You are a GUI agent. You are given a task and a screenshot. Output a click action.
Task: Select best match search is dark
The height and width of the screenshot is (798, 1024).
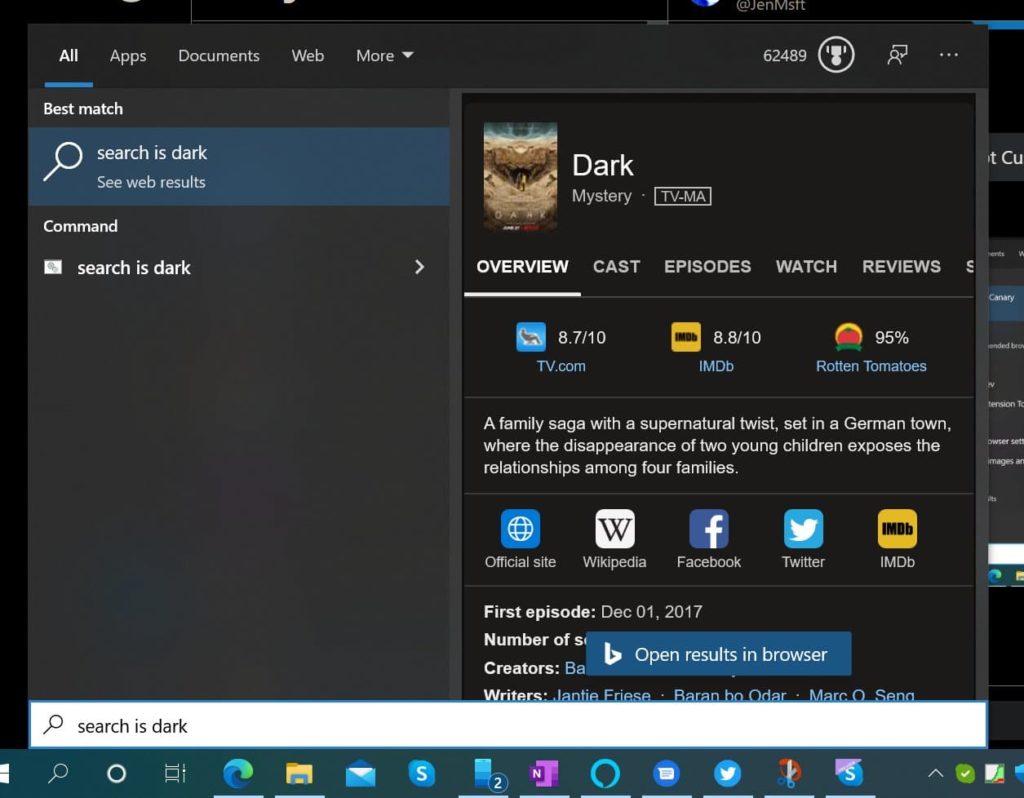tap(239, 167)
